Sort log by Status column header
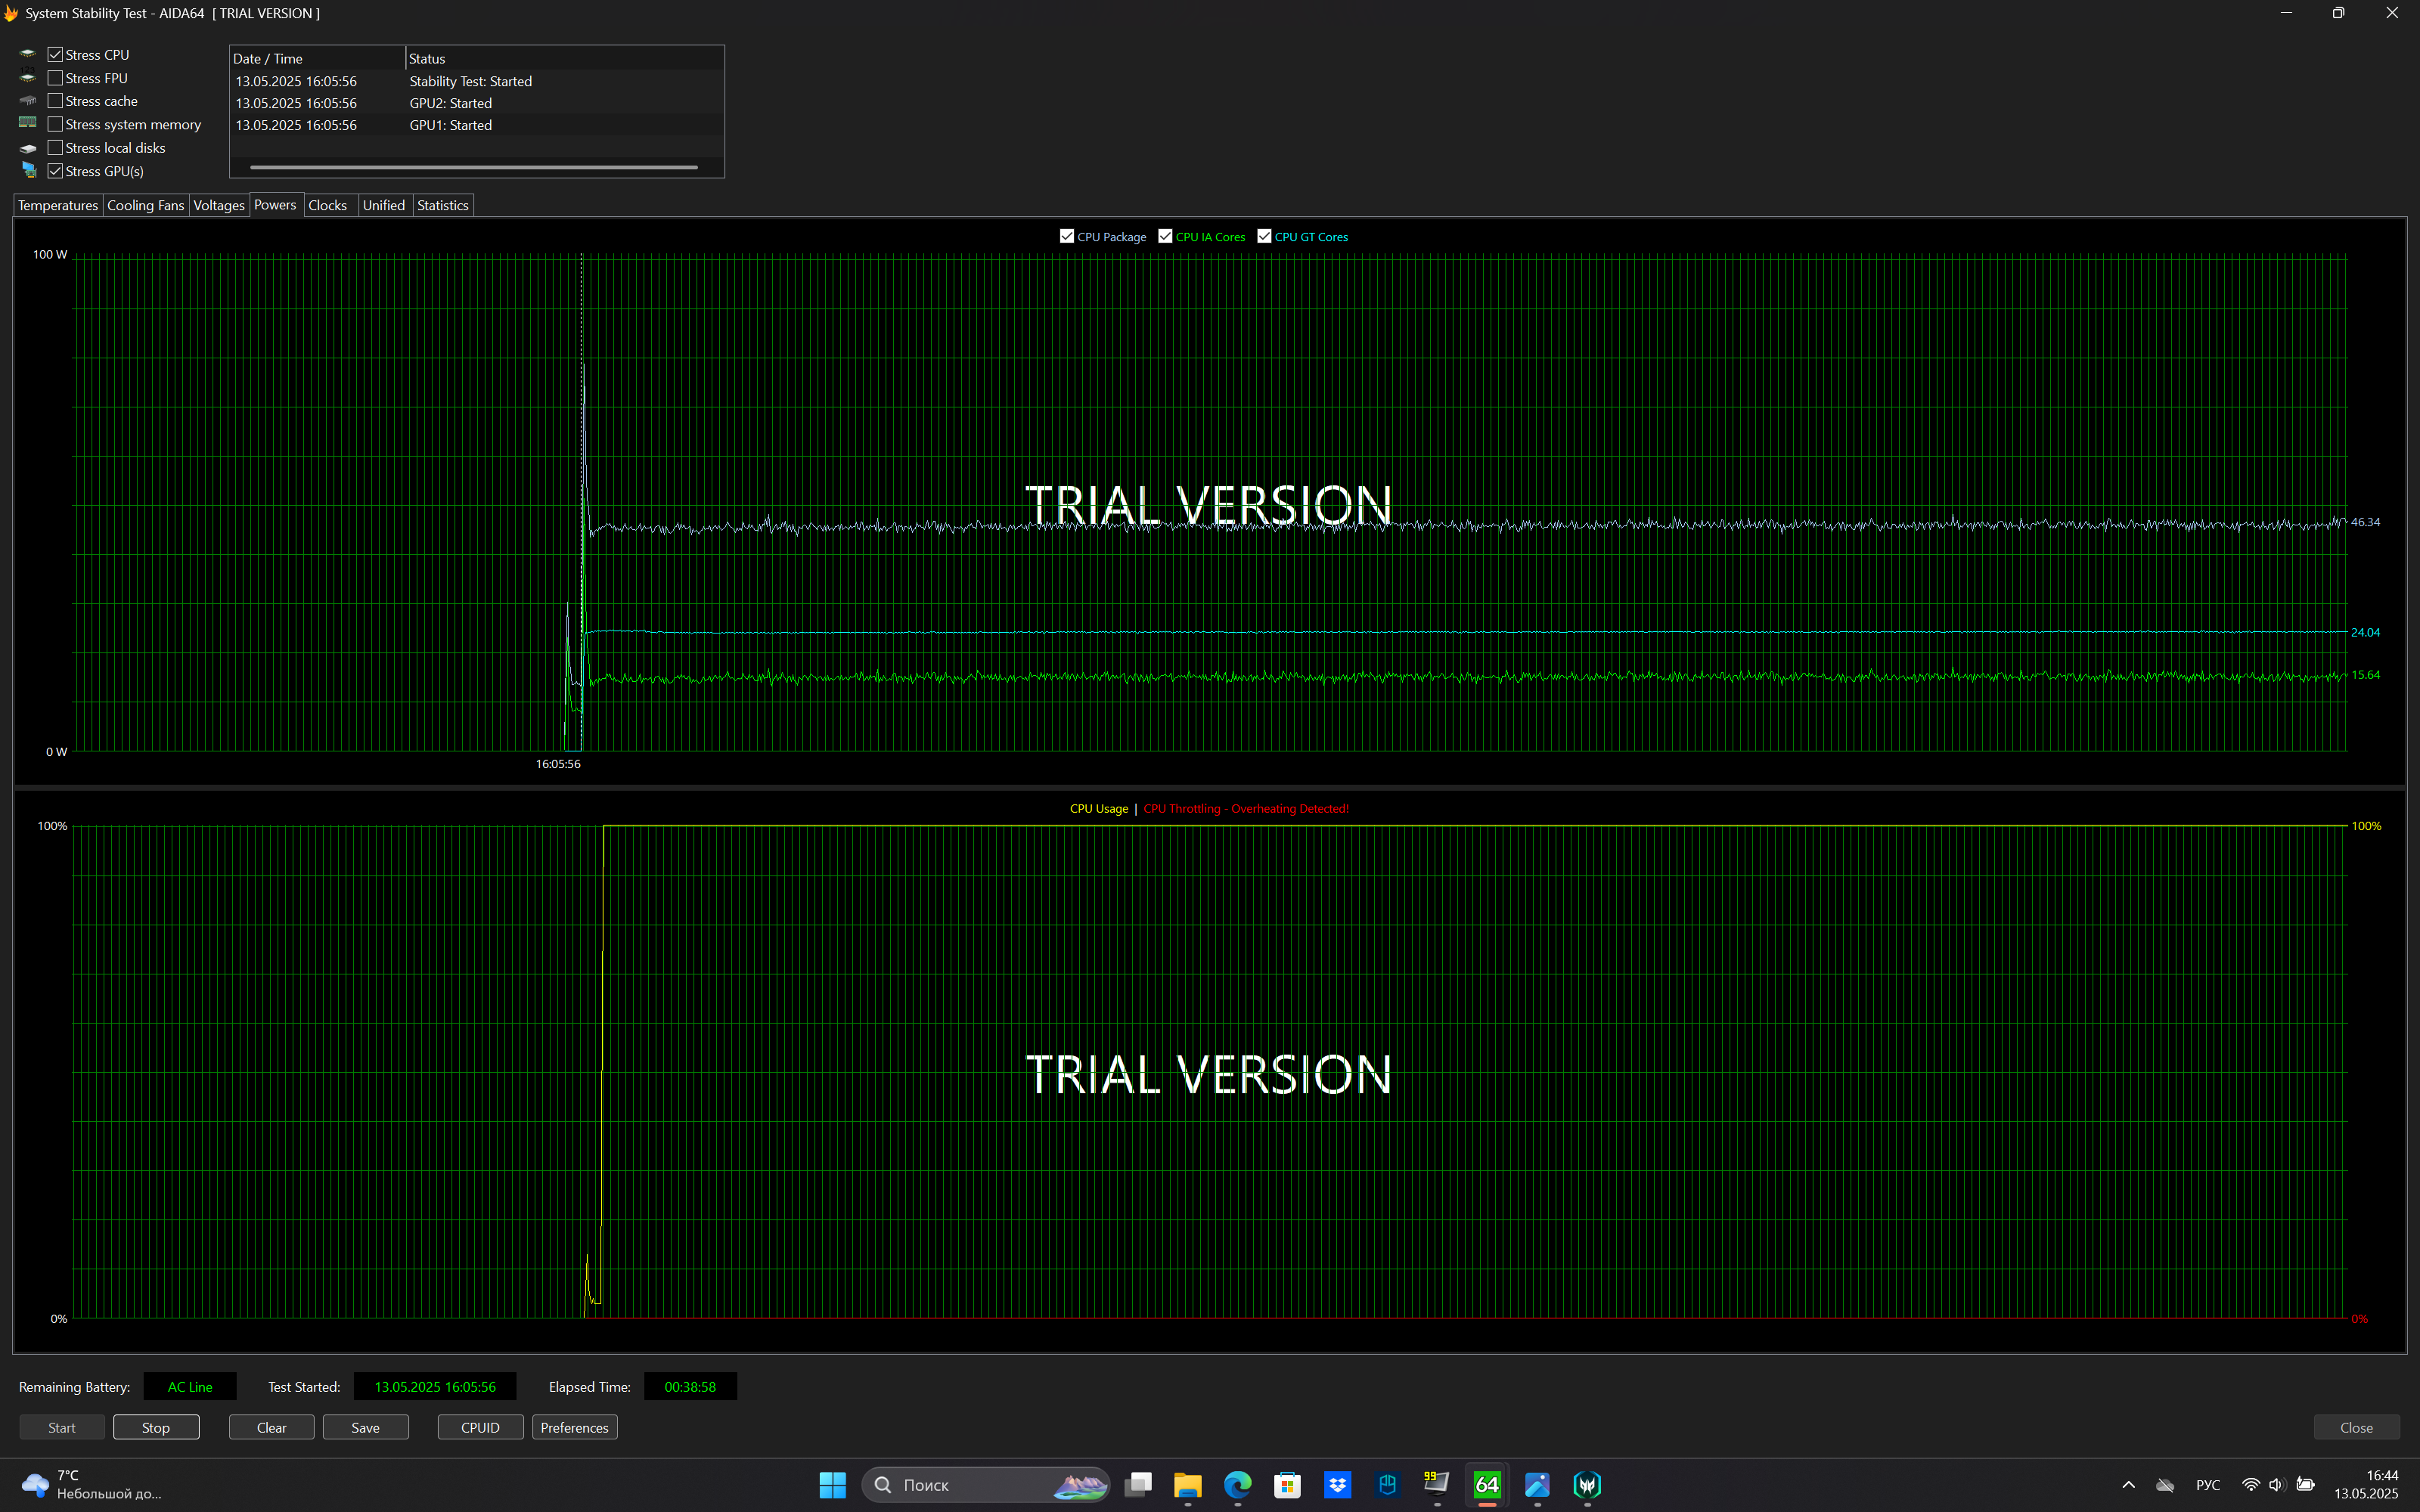 point(564,58)
